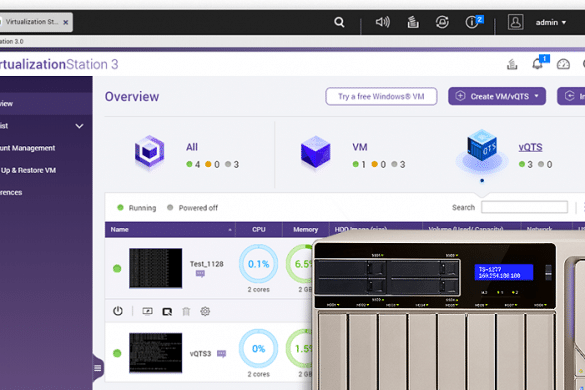Open Test_1128 console icon in action row

(x=147, y=311)
